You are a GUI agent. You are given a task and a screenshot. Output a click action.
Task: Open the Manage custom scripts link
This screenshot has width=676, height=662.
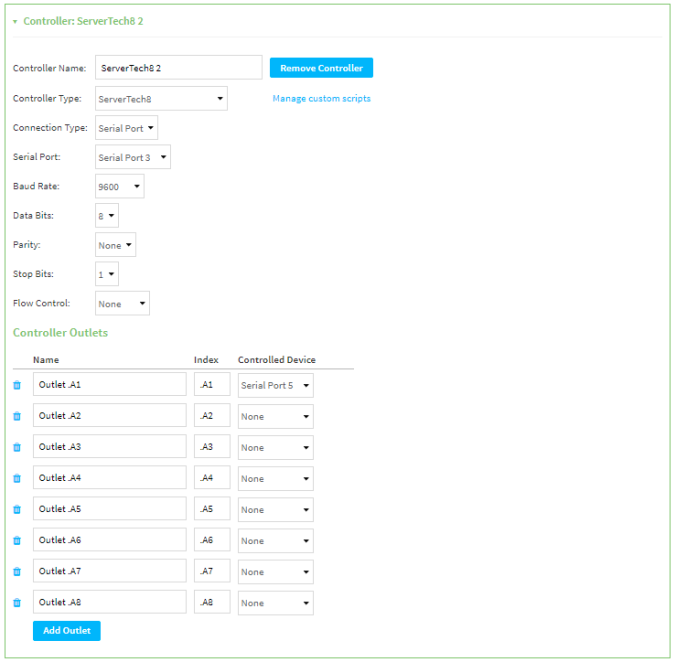pyautogui.click(x=321, y=99)
